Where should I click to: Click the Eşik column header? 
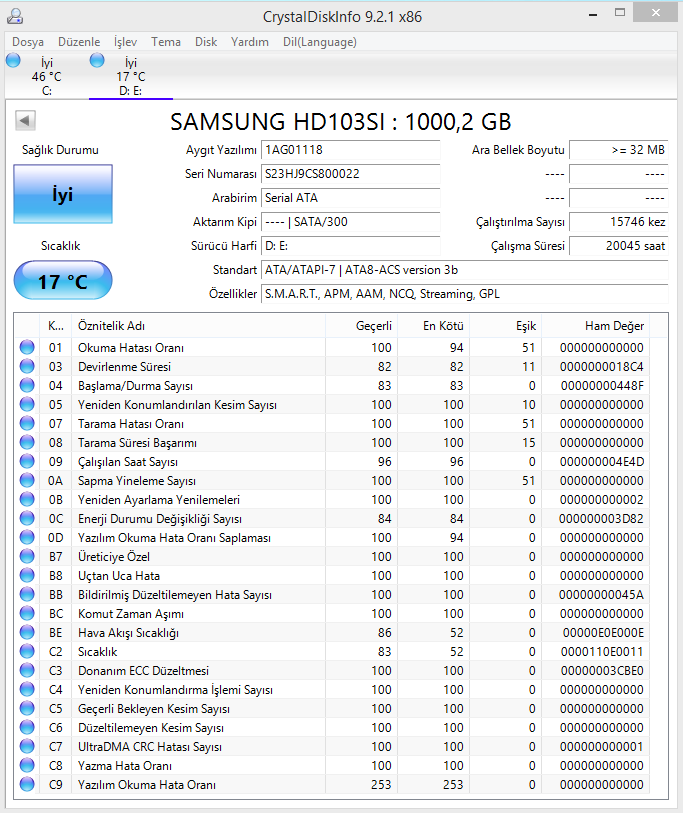click(506, 326)
